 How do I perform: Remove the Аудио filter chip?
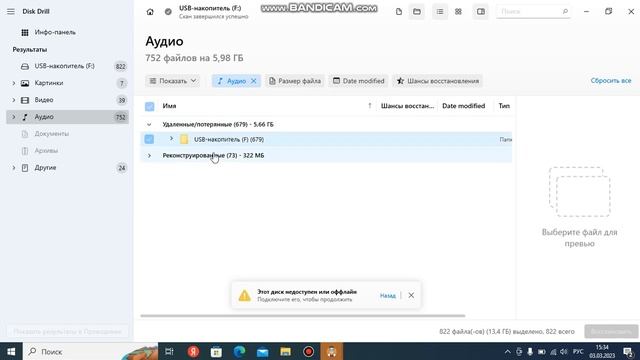point(253,81)
